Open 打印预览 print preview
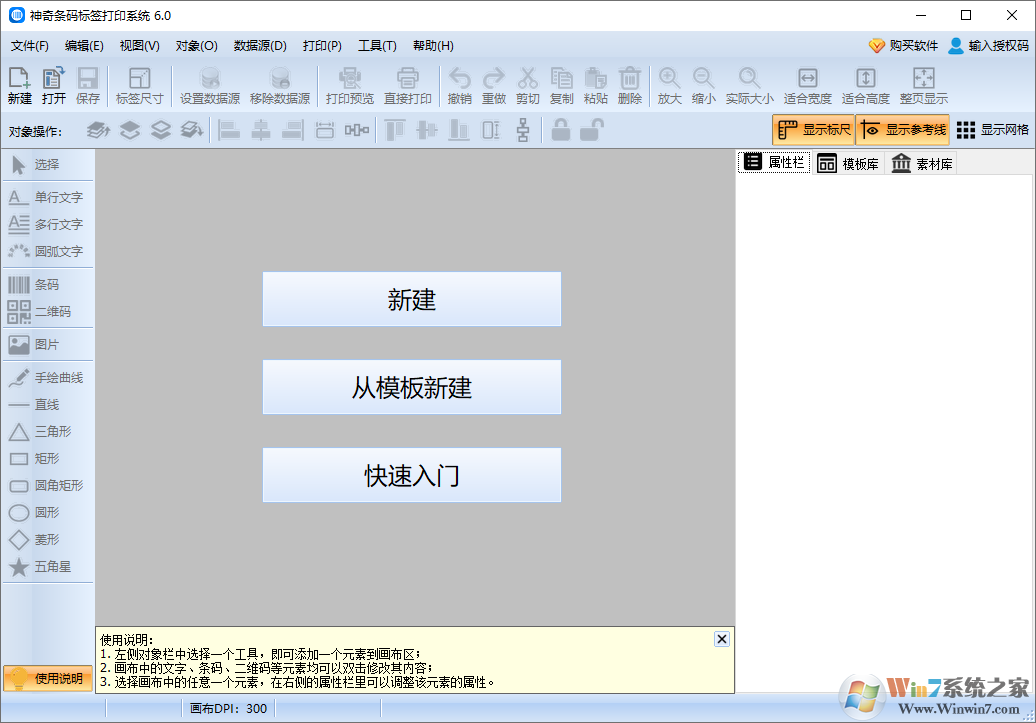 pos(349,85)
